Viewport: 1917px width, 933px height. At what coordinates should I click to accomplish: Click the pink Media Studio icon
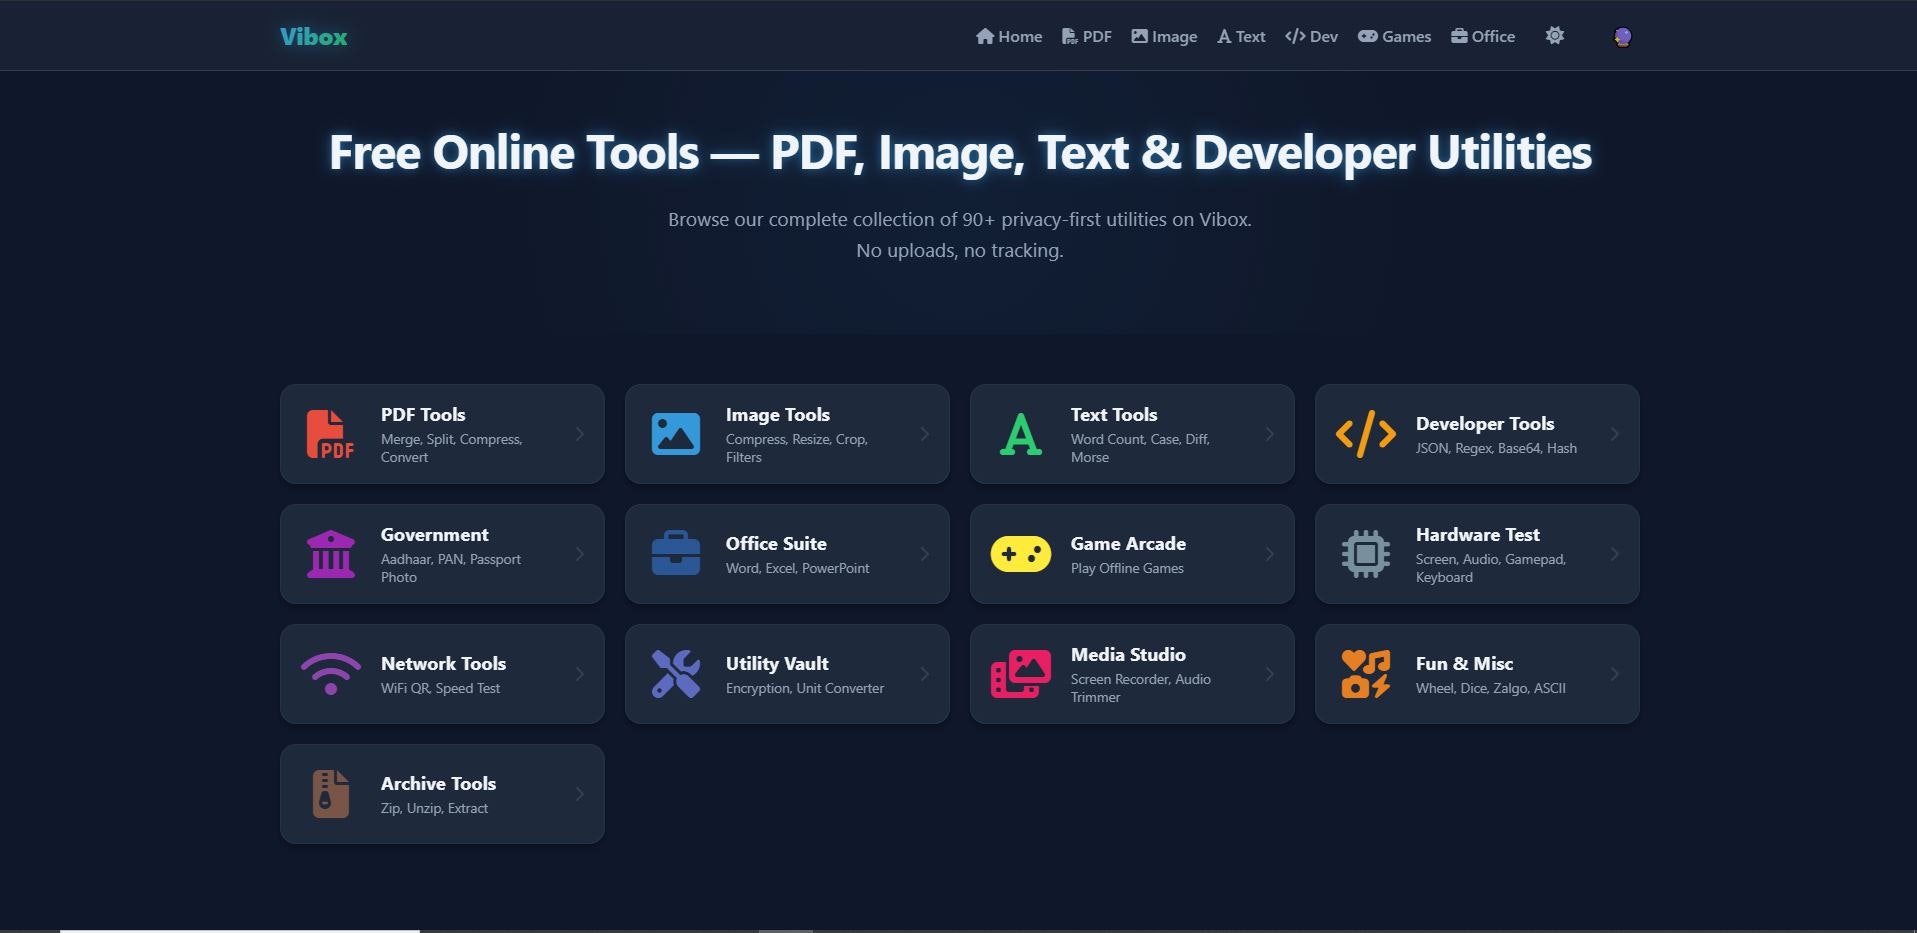click(1021, 674)
